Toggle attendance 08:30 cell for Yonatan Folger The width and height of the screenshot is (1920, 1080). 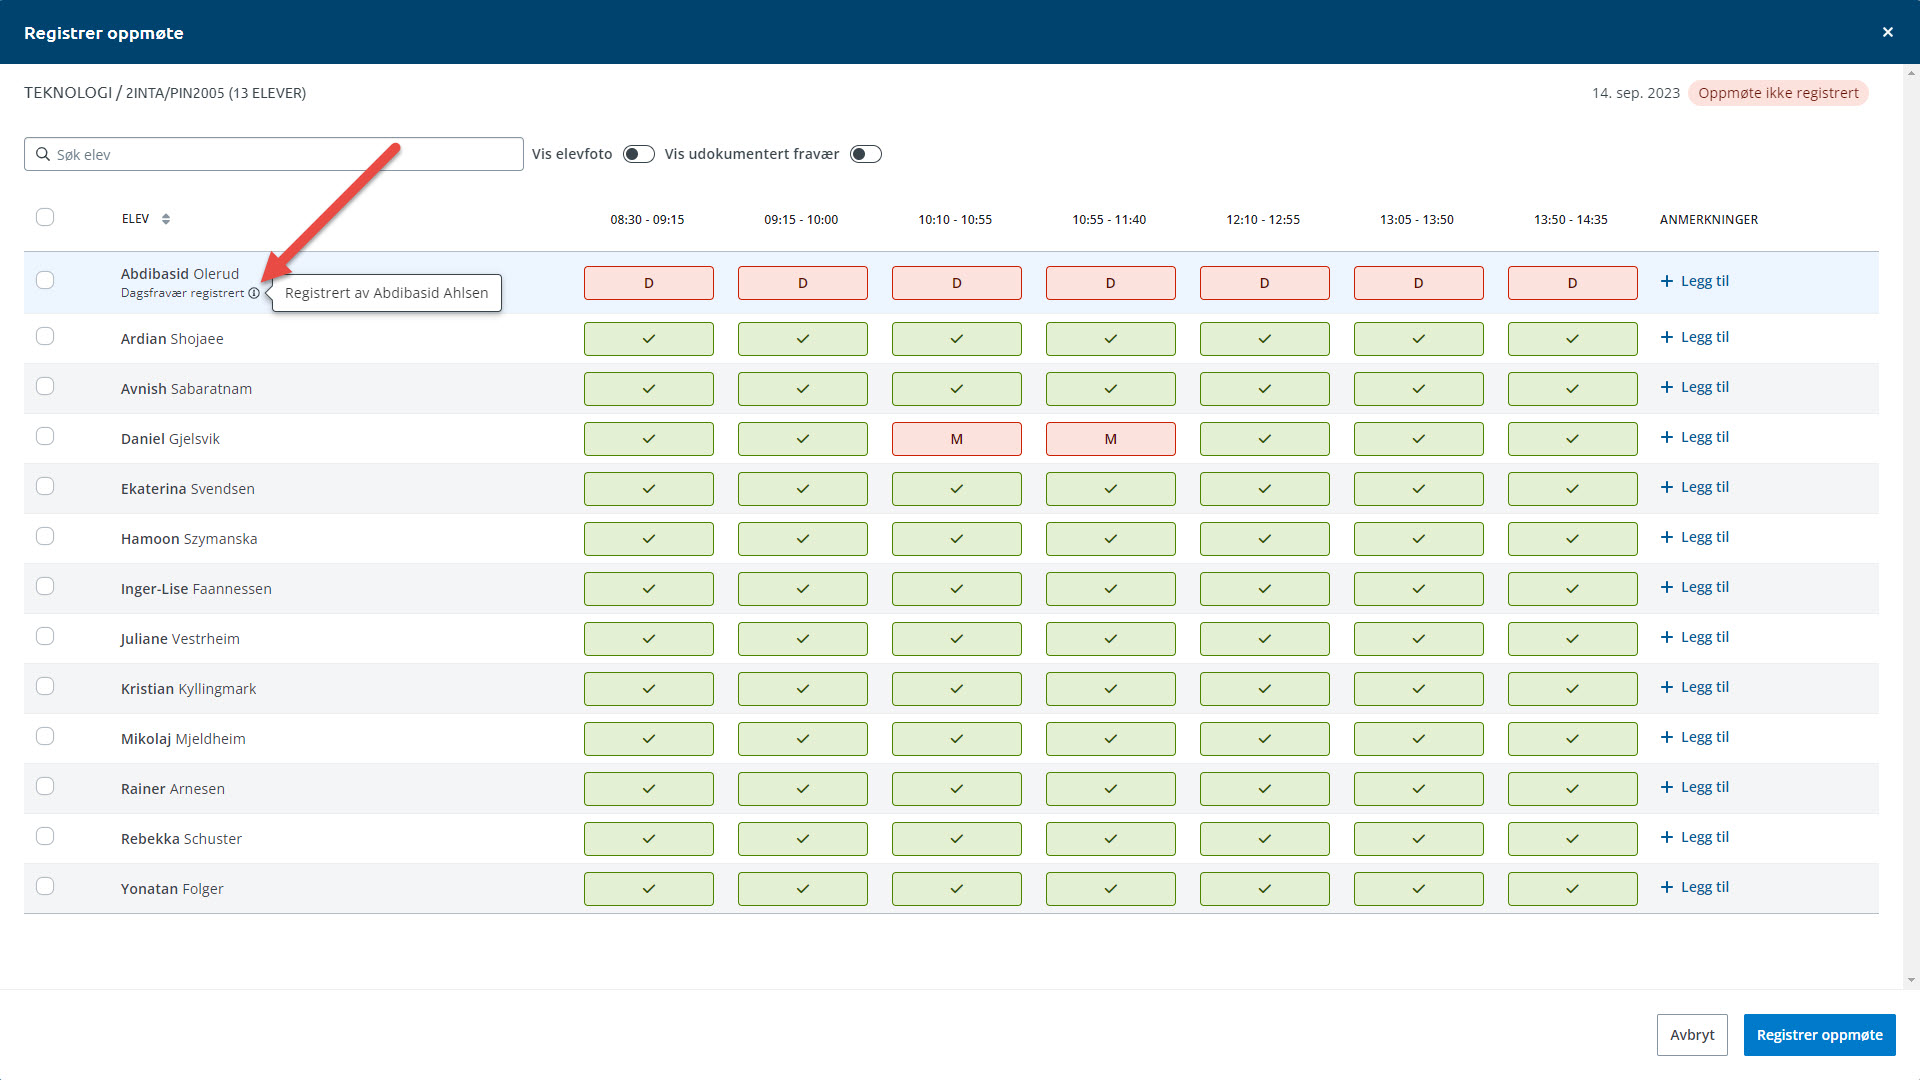pos(649,889)
